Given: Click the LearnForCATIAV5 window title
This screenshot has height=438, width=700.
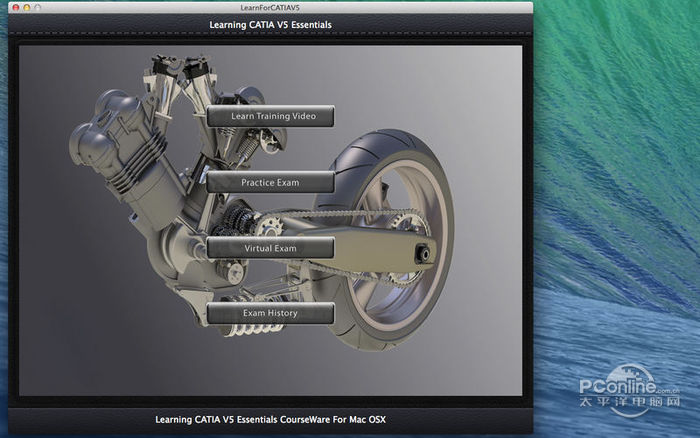Looking at the screenshot, I should click(270, 8).
